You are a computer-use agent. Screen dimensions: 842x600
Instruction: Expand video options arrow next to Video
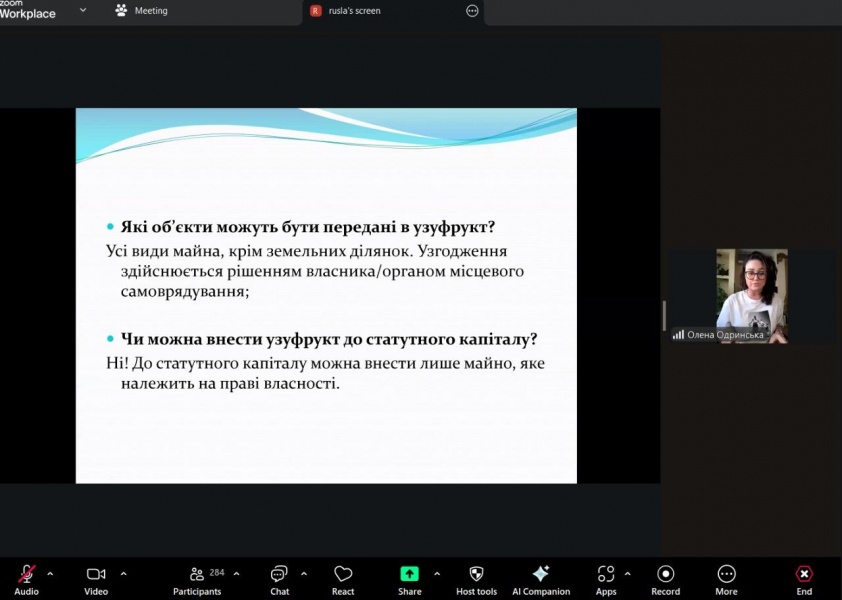pos(124,574)
